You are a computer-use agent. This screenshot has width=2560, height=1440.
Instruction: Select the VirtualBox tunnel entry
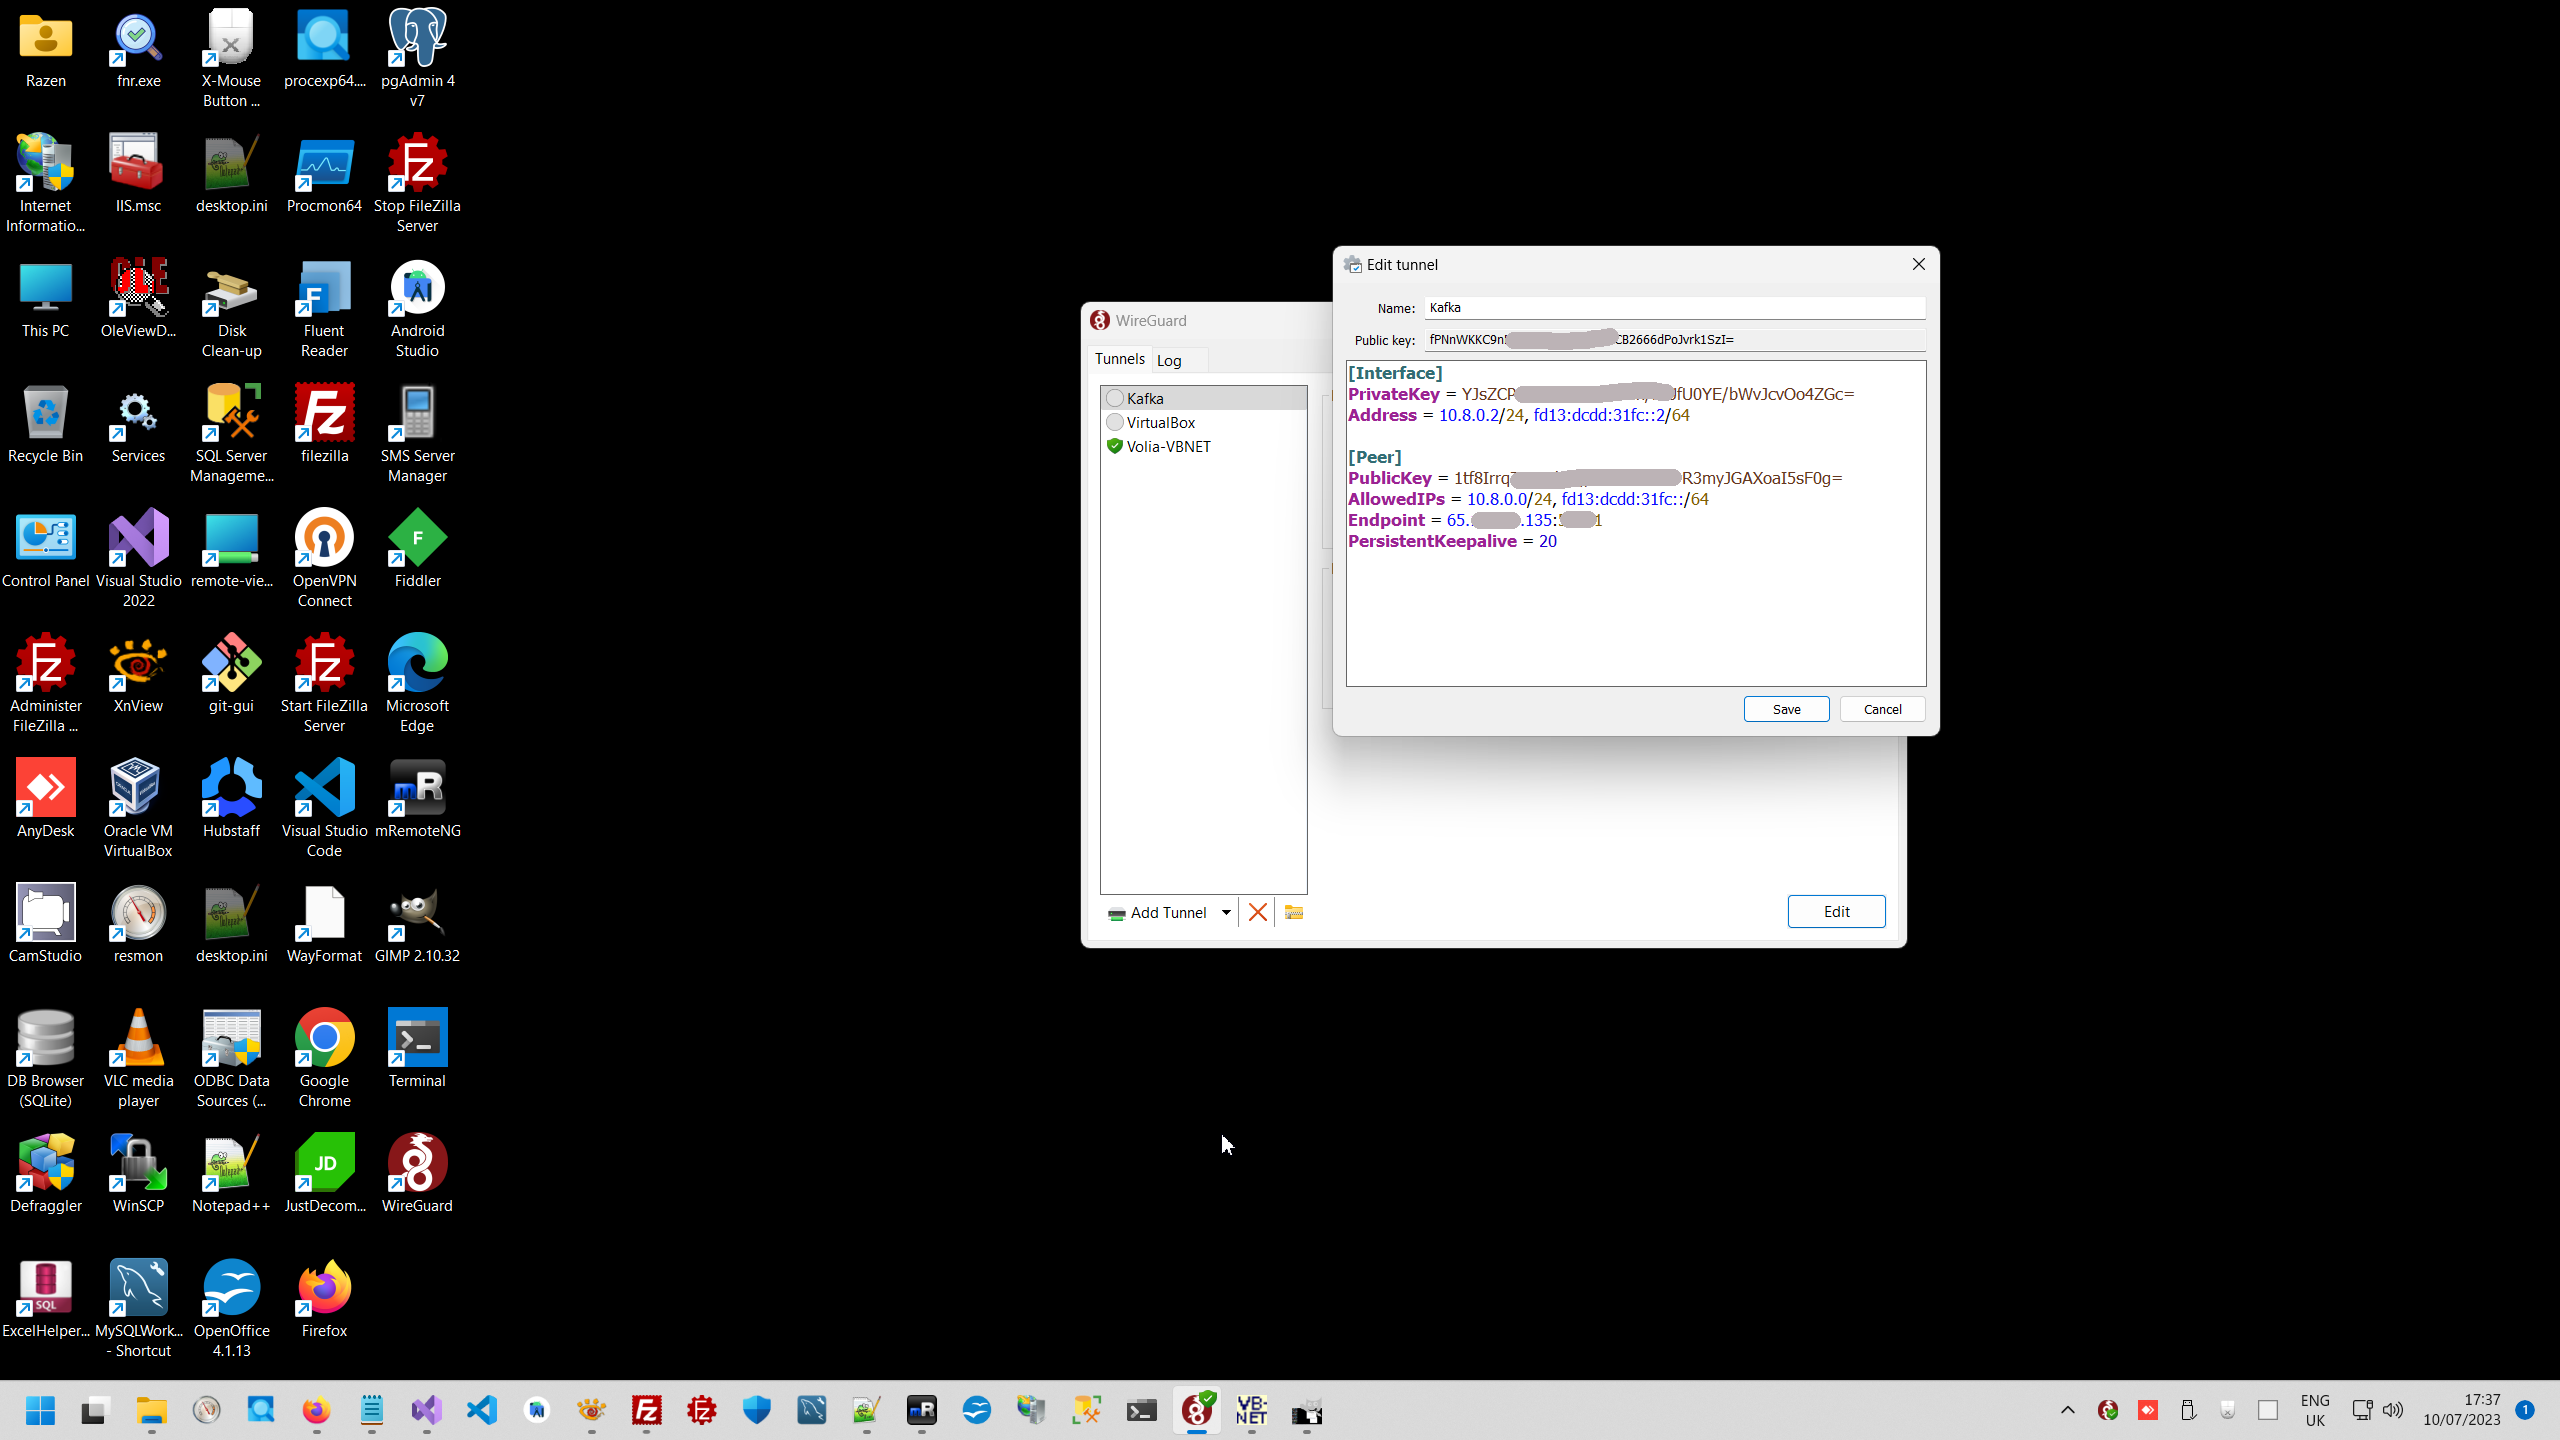click(1160, 422)
